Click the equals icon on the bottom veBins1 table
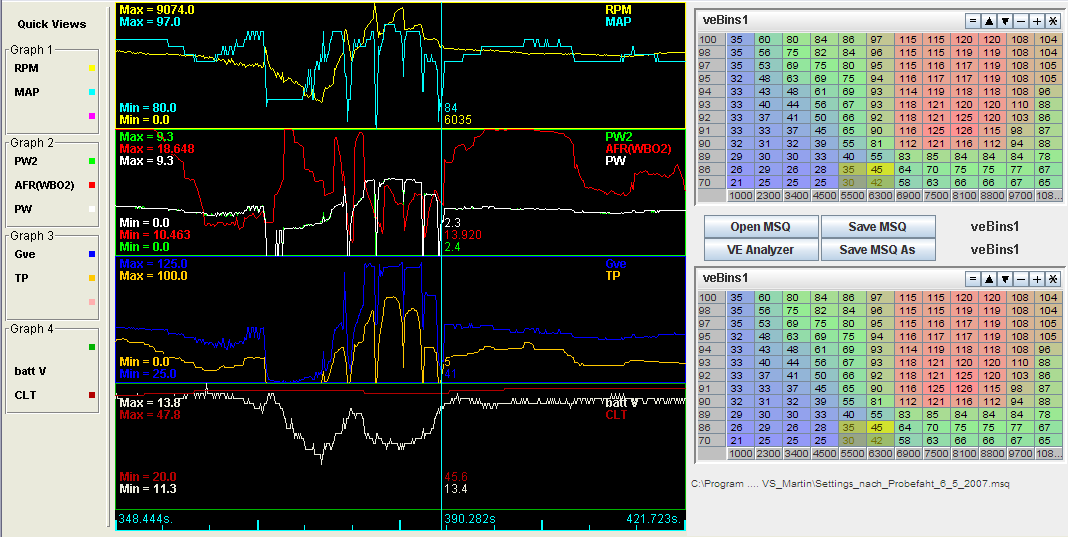Image resolution: width=1068 pixels, height=537 pixels. tap(973, 278)
